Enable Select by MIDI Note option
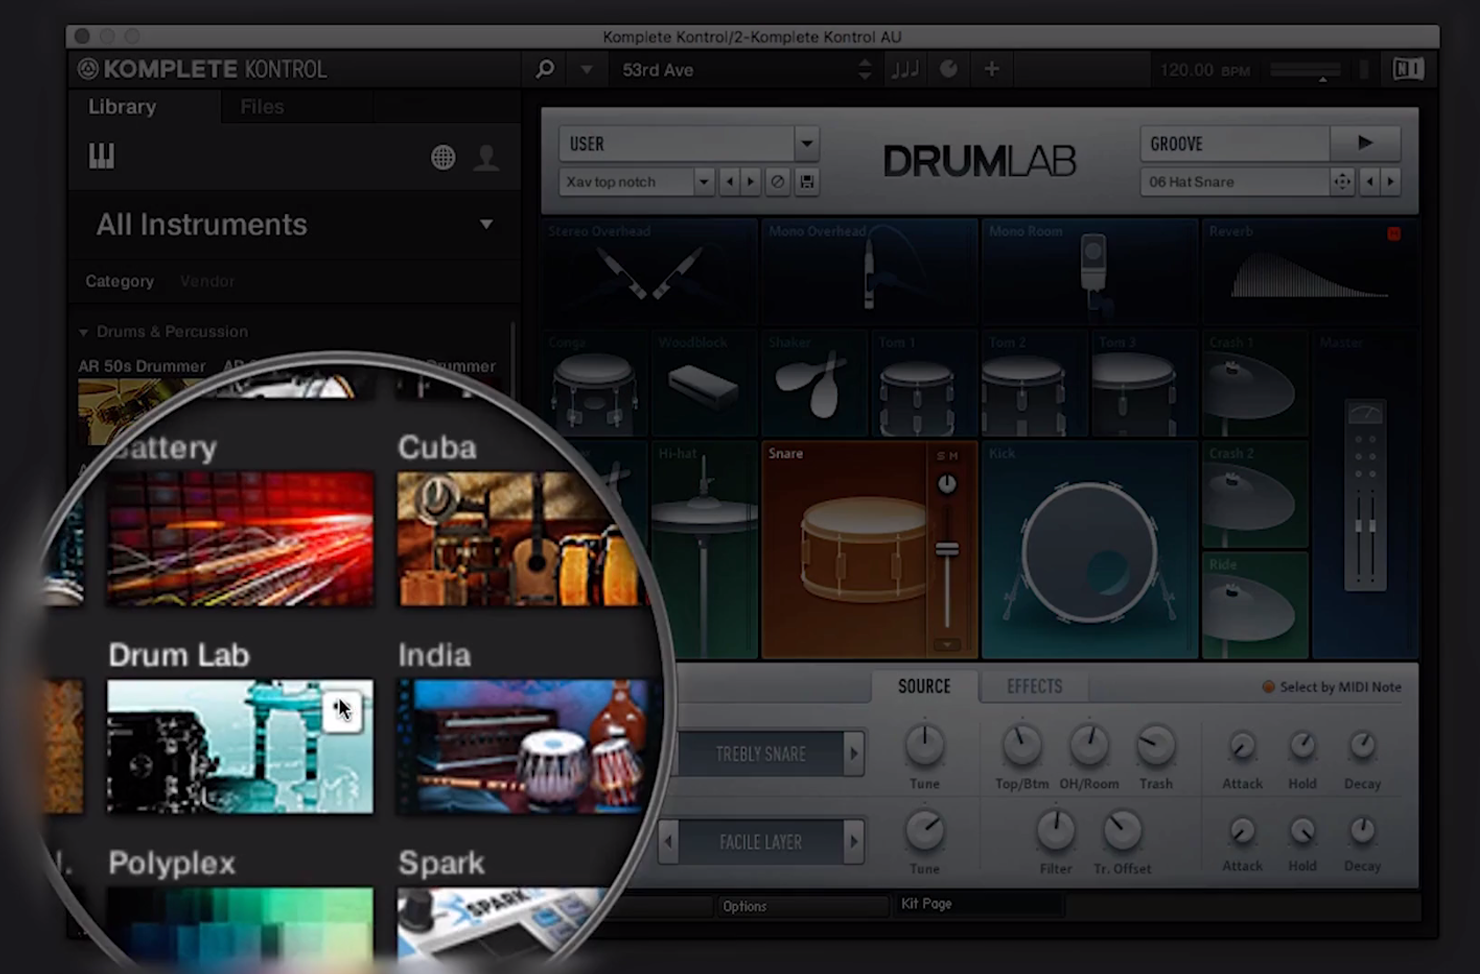Viewport: 1480px width, 974px height. click(x=1331, y=687)
